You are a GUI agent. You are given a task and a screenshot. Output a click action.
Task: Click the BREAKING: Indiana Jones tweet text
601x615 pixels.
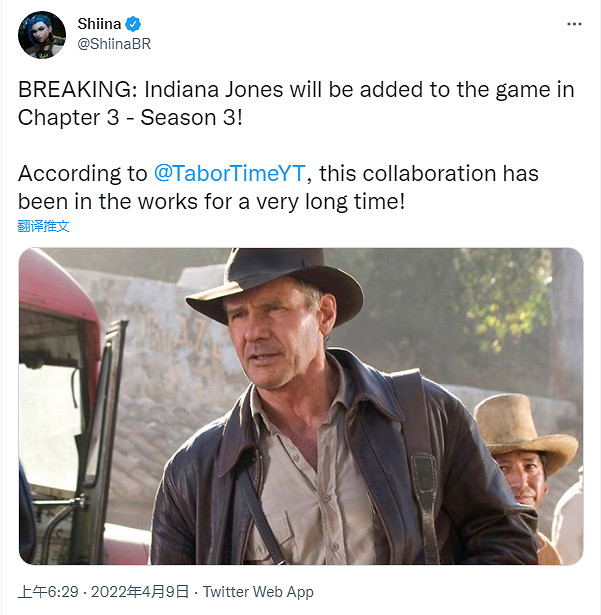click(x=296, y=89)
